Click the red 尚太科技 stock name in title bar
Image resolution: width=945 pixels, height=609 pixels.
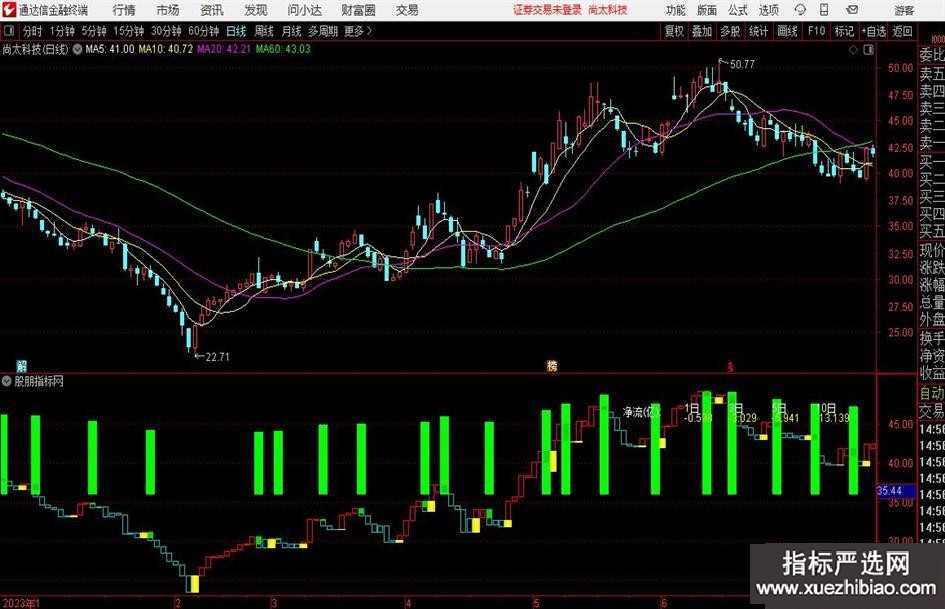pos(608,10)
